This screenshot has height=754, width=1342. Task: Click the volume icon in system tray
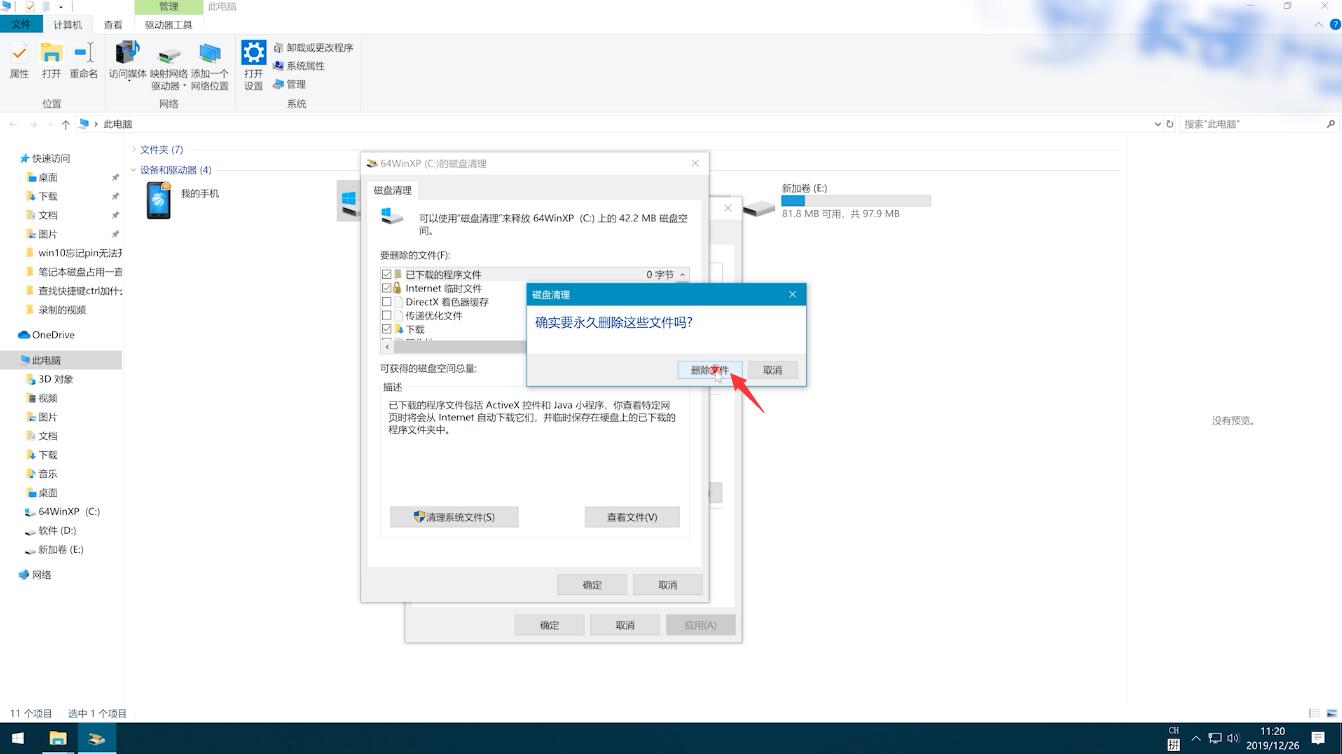[1234, 739]
